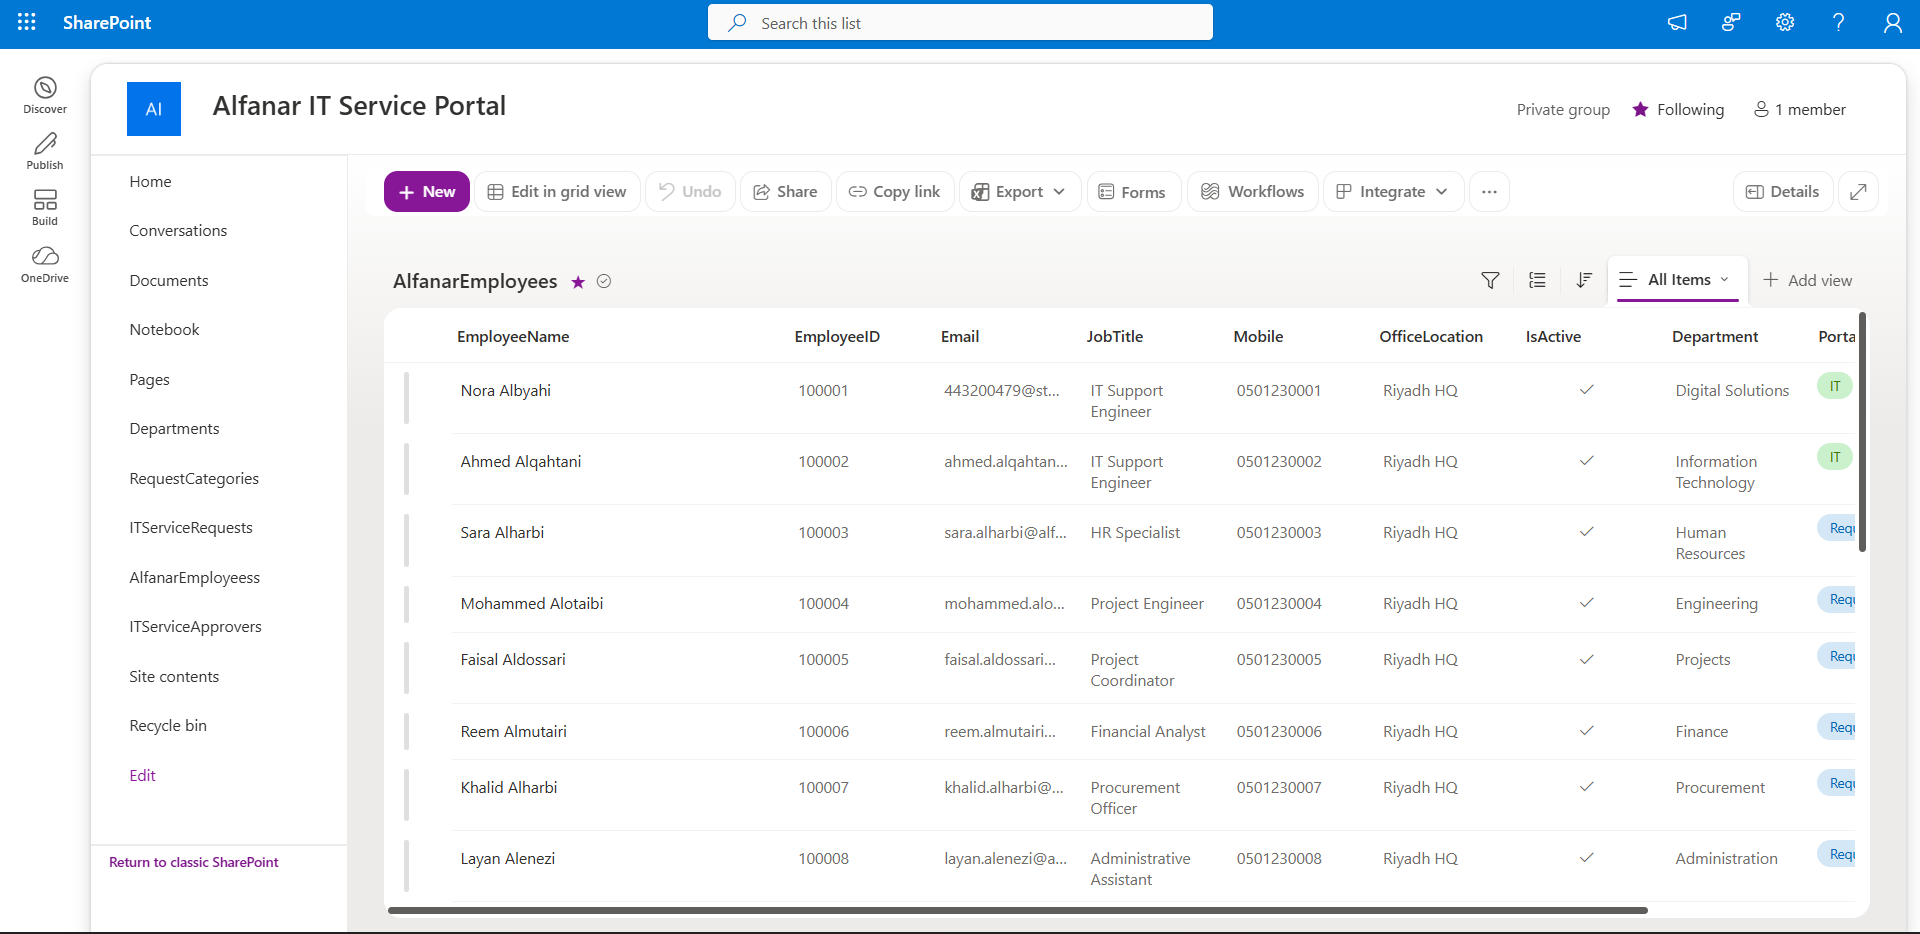
Task: Open RequestCategories in navigation
Action: point(194,478)
